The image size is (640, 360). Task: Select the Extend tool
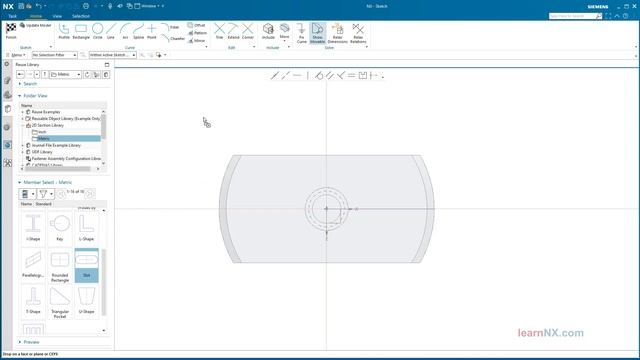(x=233, y=31)
